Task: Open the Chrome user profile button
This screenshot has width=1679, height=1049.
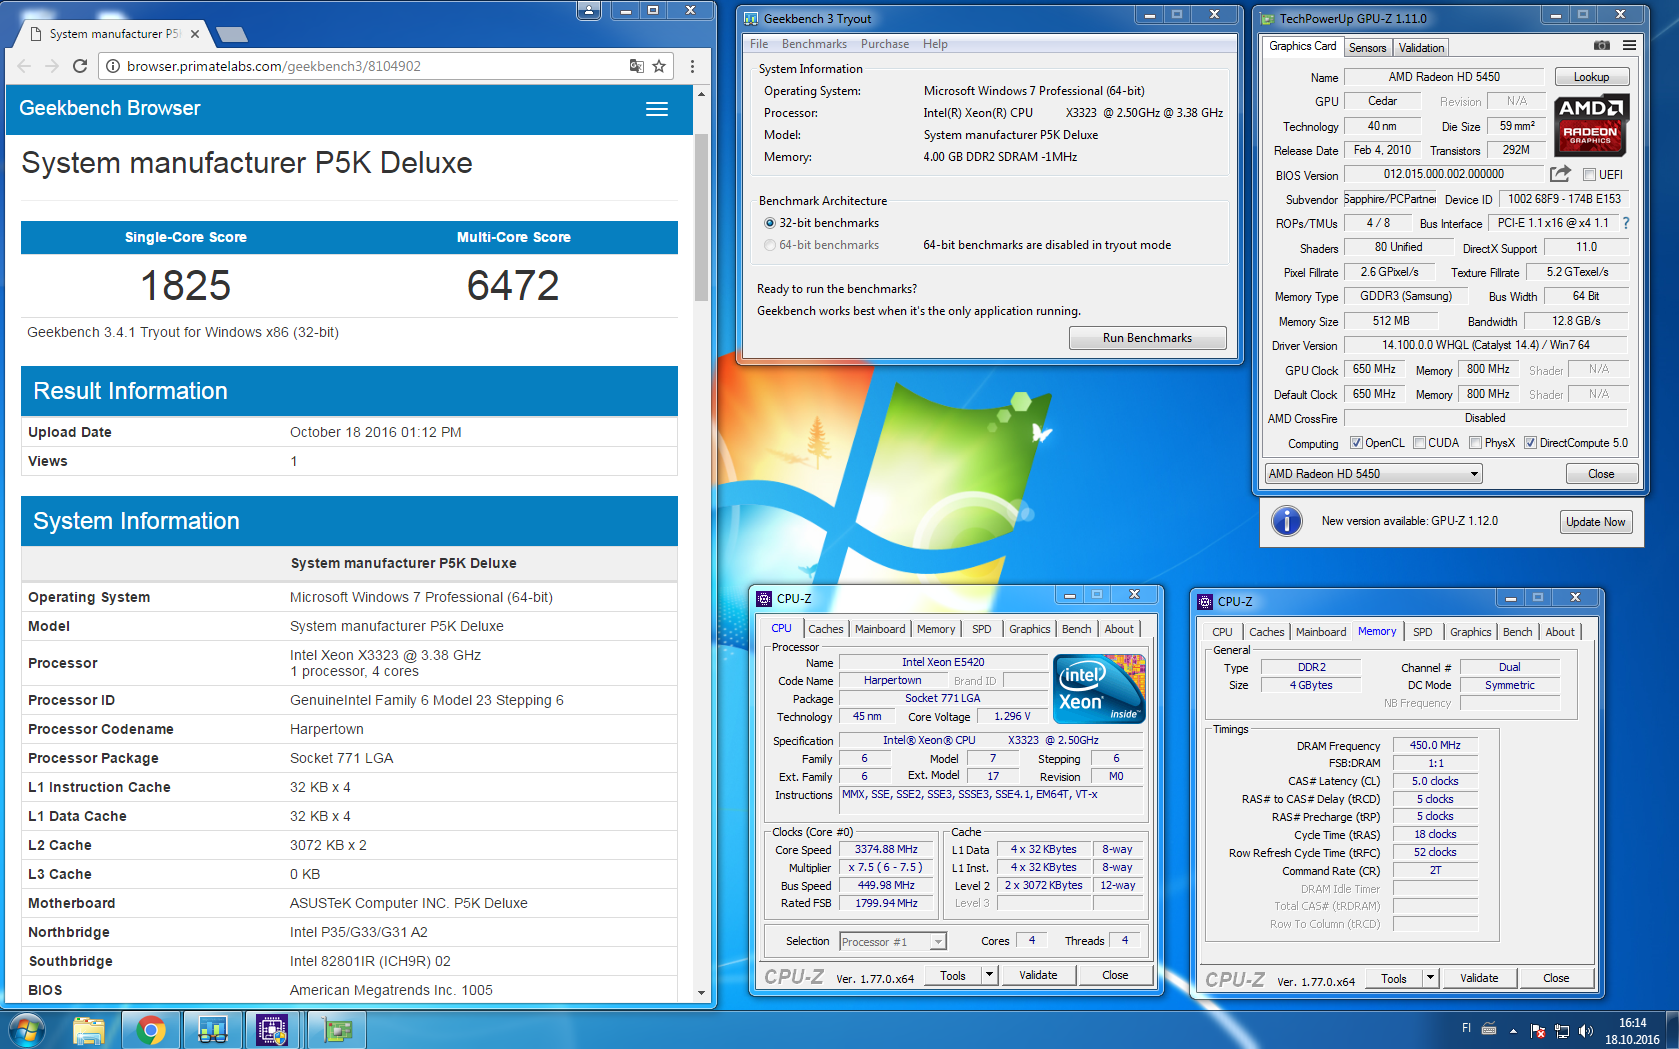Action: click(x=589, y=10)
